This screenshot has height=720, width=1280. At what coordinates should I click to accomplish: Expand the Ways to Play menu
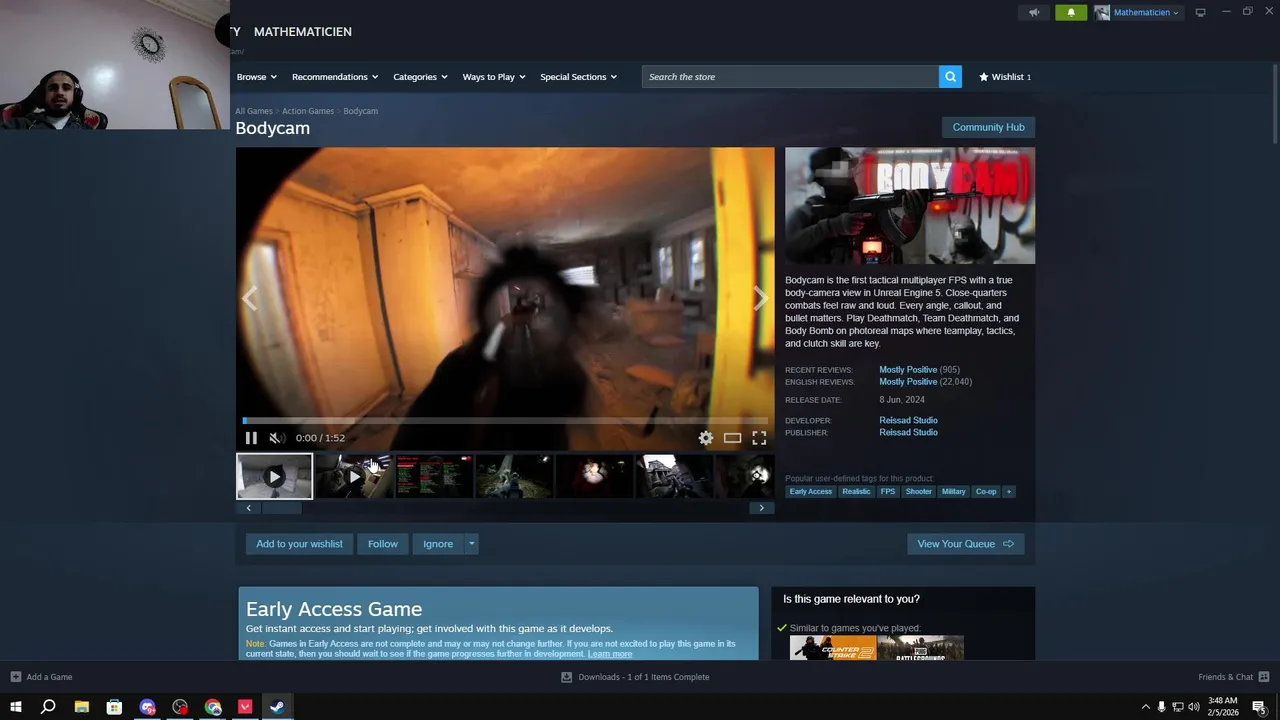pos(494,77)
